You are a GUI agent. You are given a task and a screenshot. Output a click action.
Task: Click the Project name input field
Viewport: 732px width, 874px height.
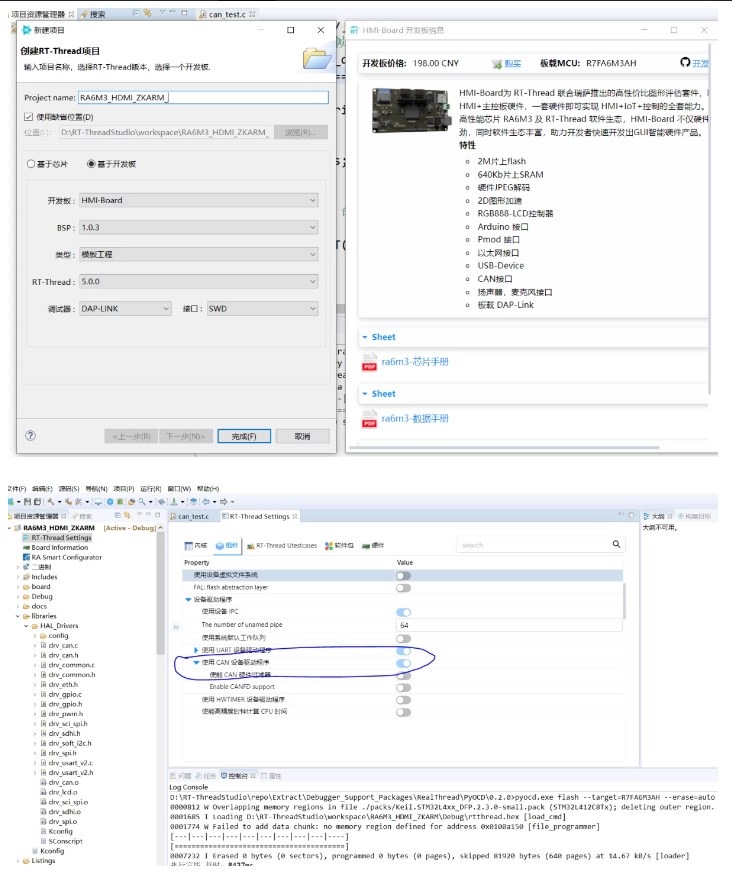click(203, 98)
